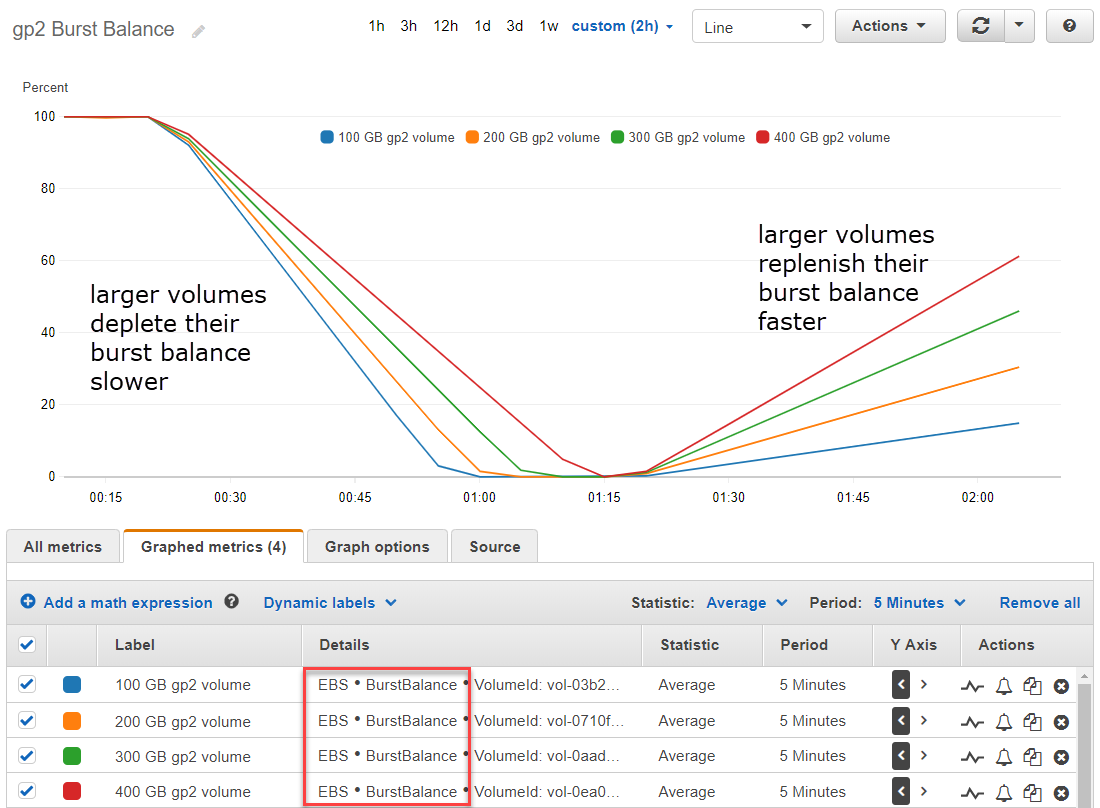
Task: Remove the 100 GB gp2 volume metric
Action: pos(1061,686)
